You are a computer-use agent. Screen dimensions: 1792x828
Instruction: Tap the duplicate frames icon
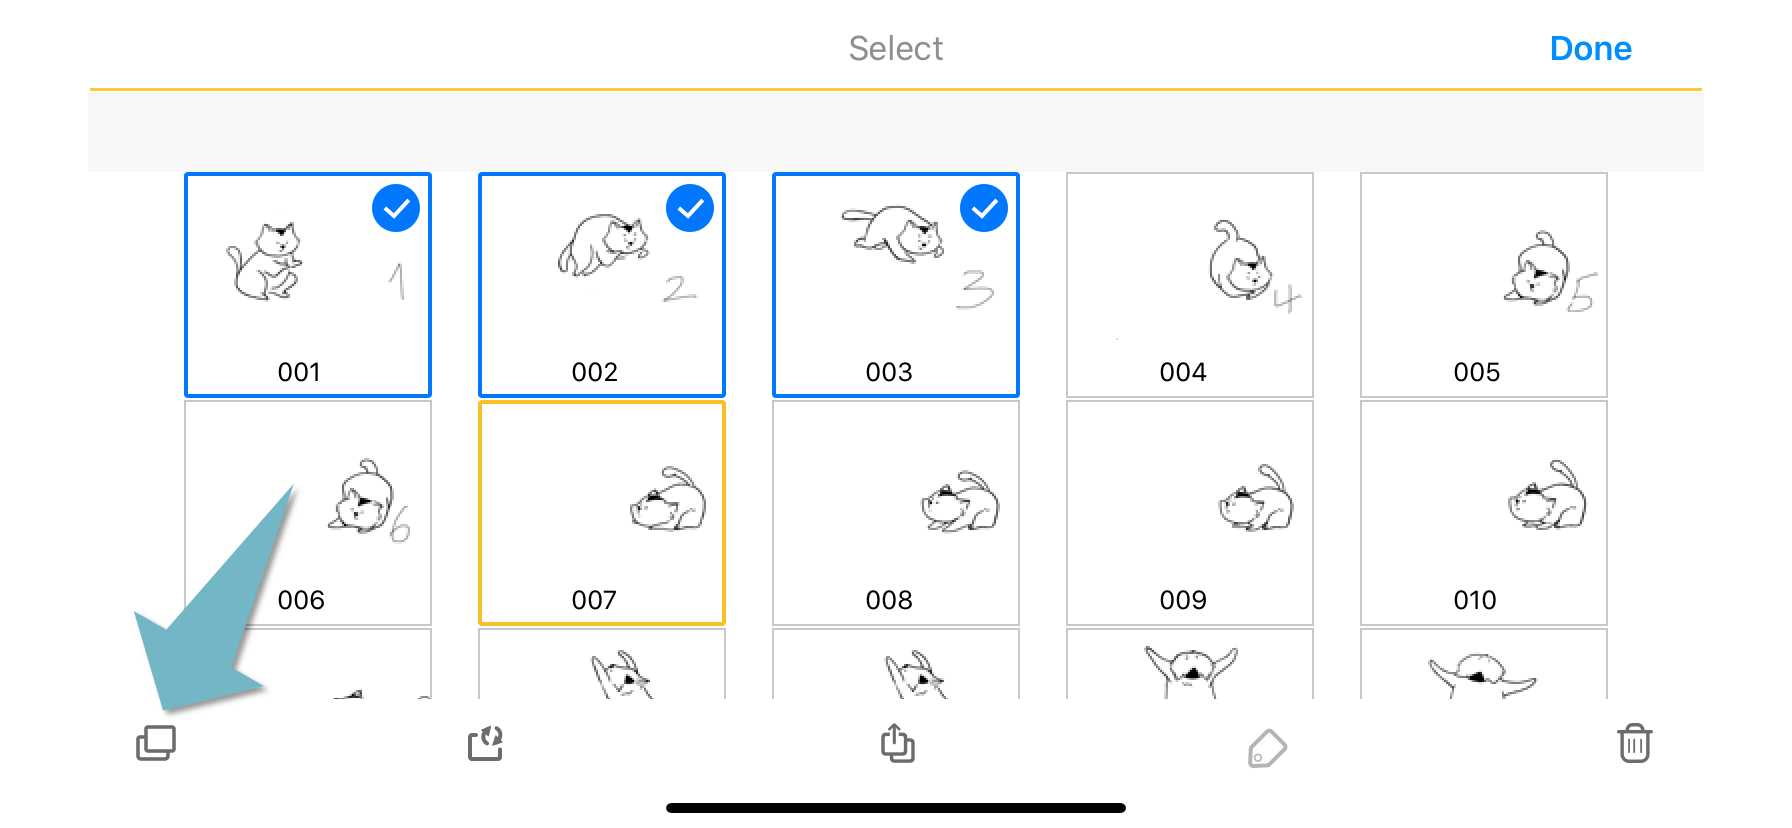[156, 744]
